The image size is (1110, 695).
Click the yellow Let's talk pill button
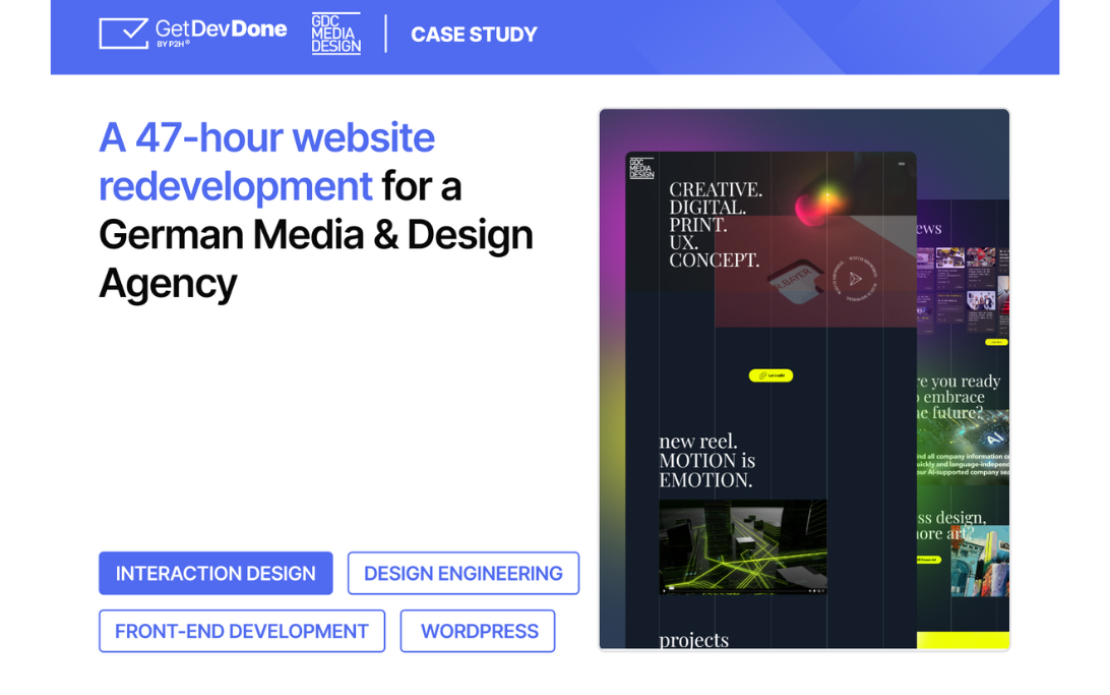pos(771,375)
